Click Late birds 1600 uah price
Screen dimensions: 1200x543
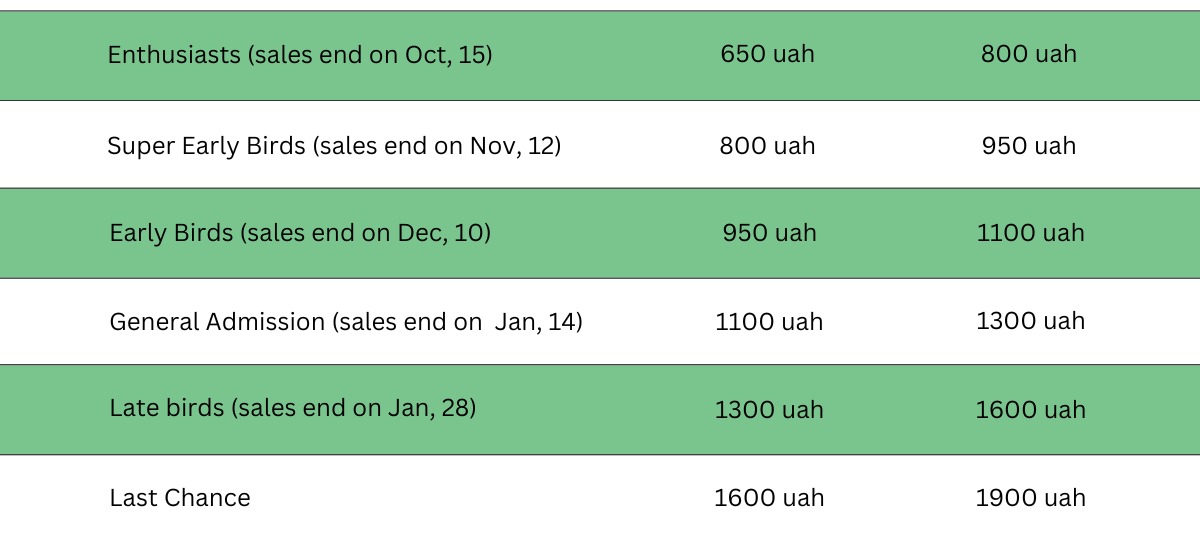(x=1030, y=410)
